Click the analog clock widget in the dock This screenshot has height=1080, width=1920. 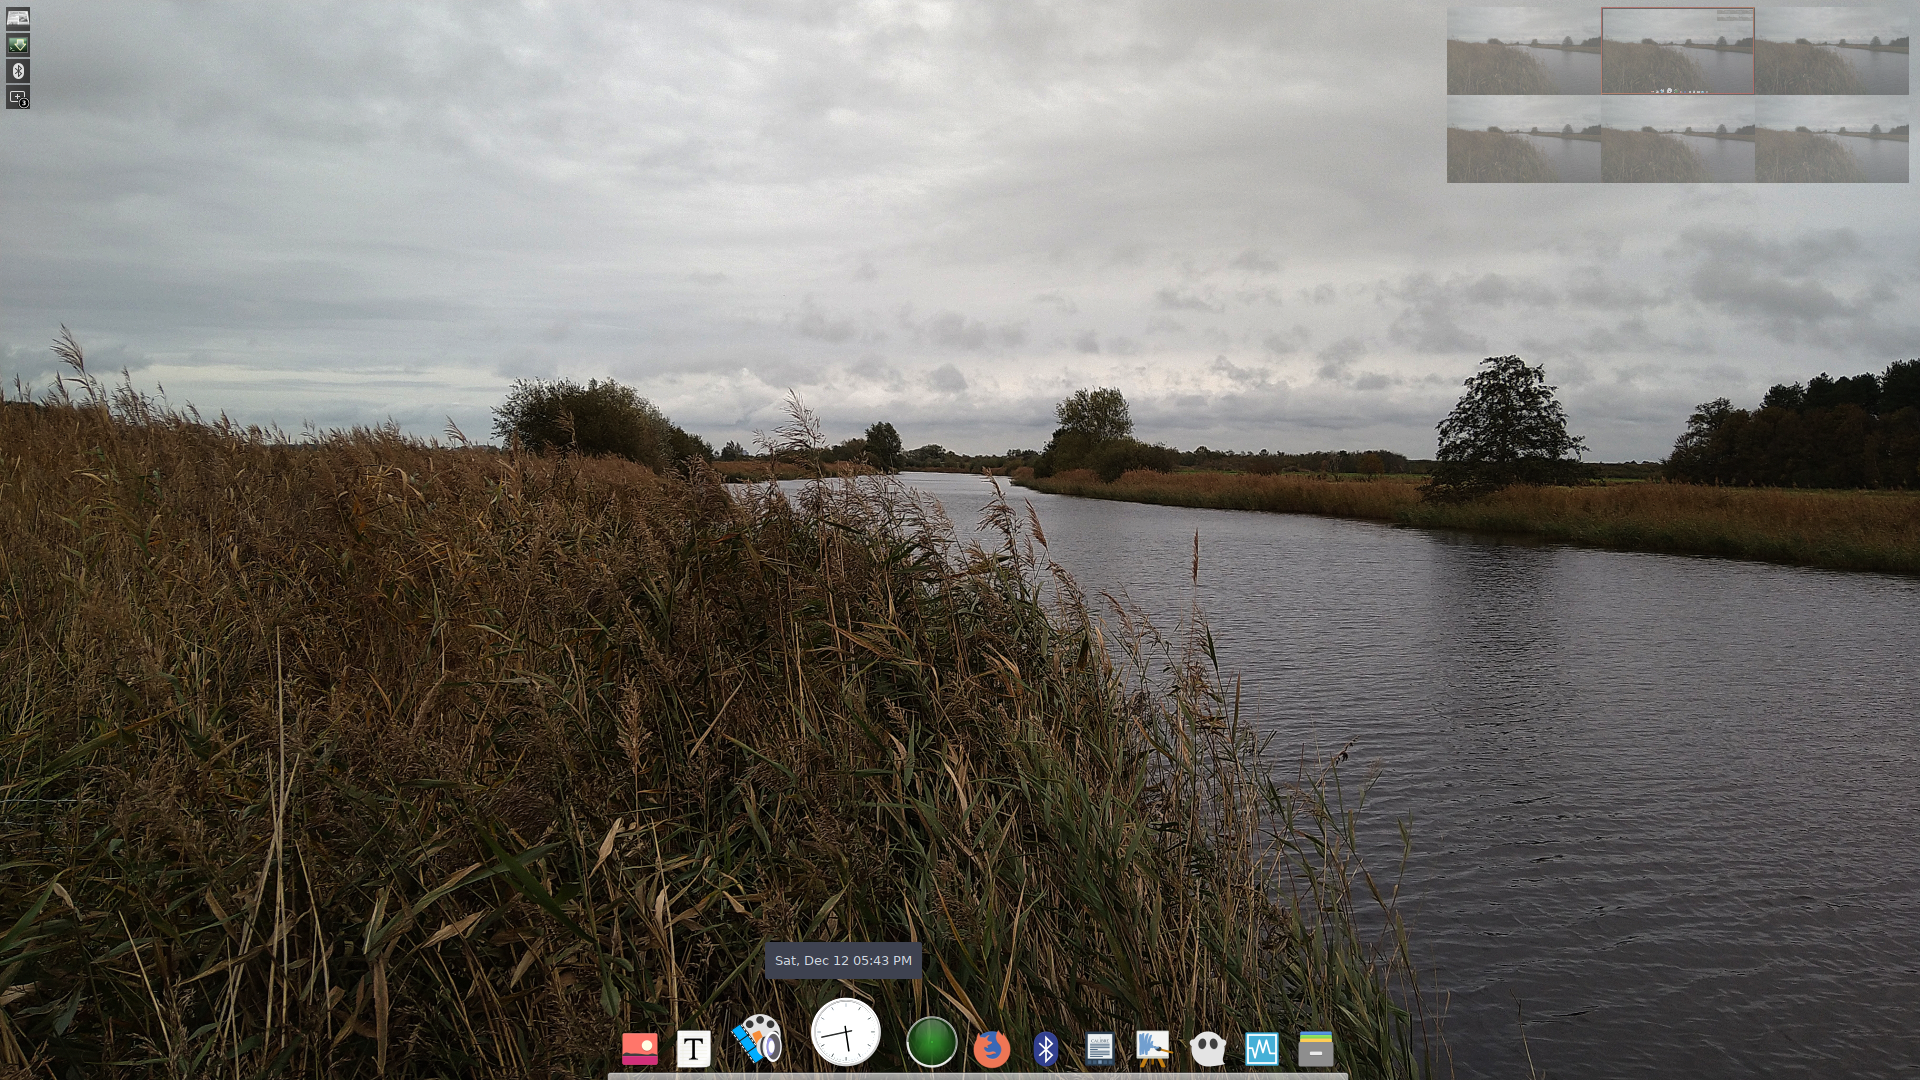(x=845, y=1040)
